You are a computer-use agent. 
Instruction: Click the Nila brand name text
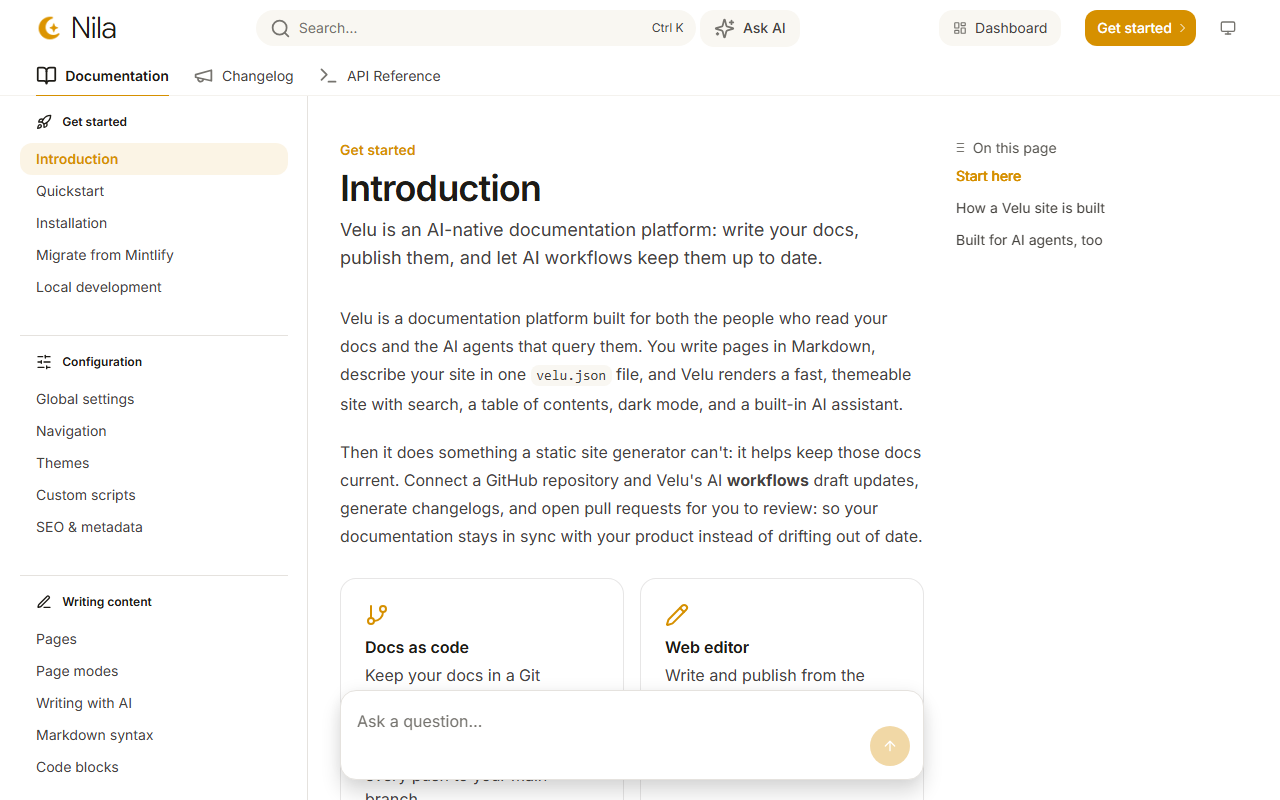click(x=94, y=28)
